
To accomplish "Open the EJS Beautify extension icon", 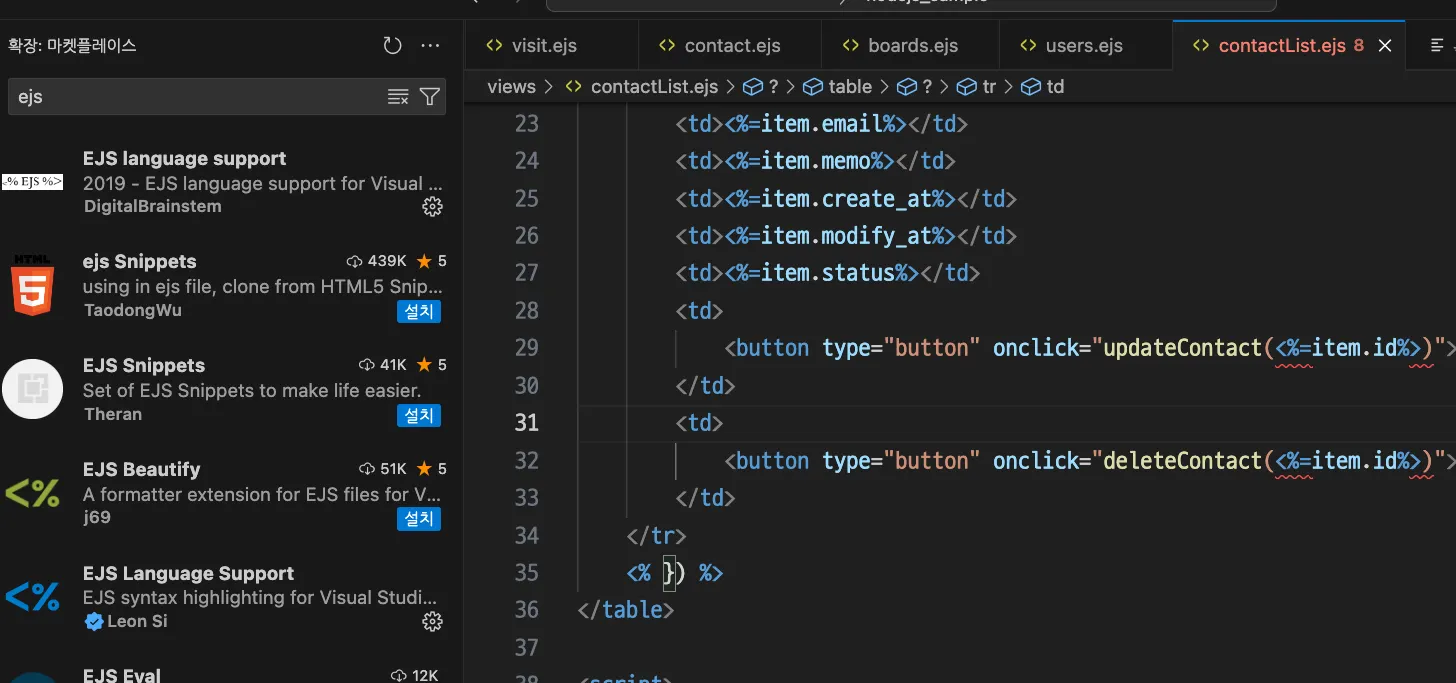I will [x=33, y=493].
